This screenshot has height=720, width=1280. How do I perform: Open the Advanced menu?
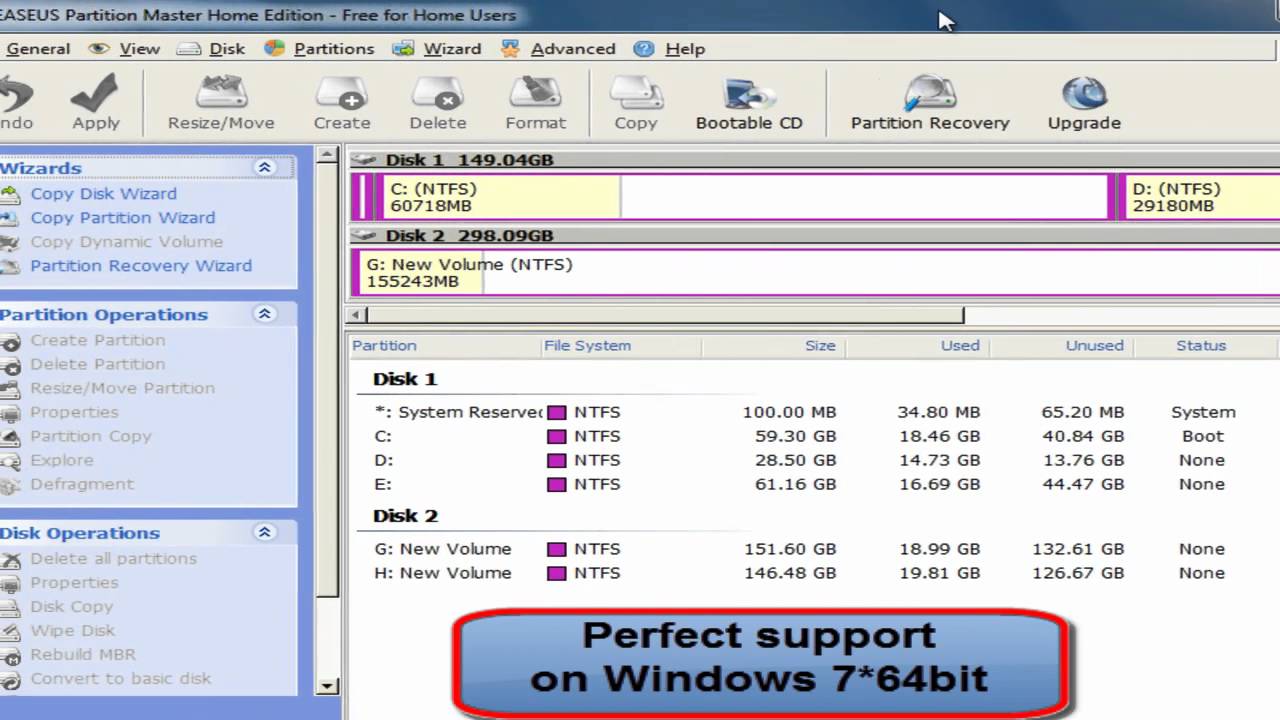tap(558, 48)
